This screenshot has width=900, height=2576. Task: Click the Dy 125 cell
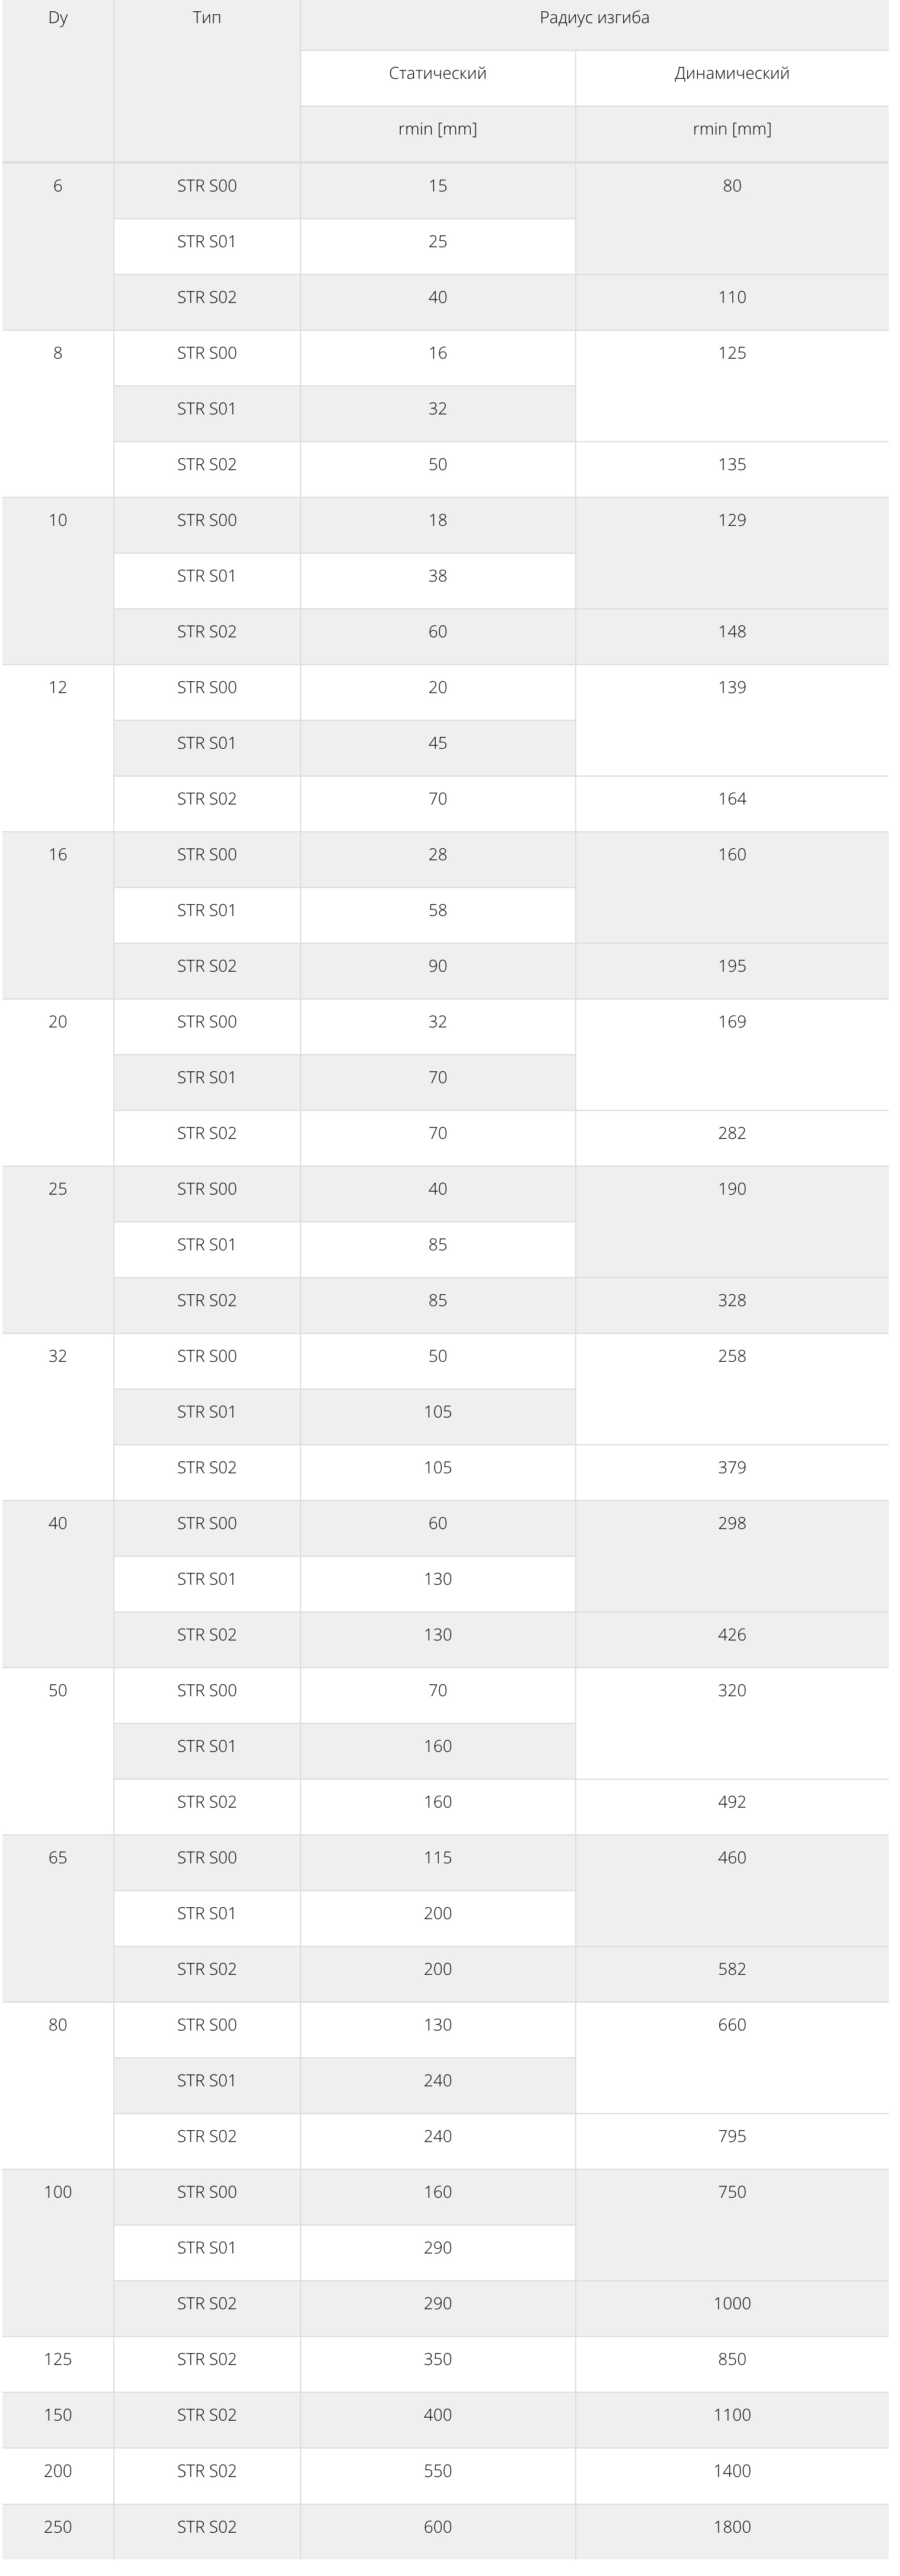[57, 2359]
